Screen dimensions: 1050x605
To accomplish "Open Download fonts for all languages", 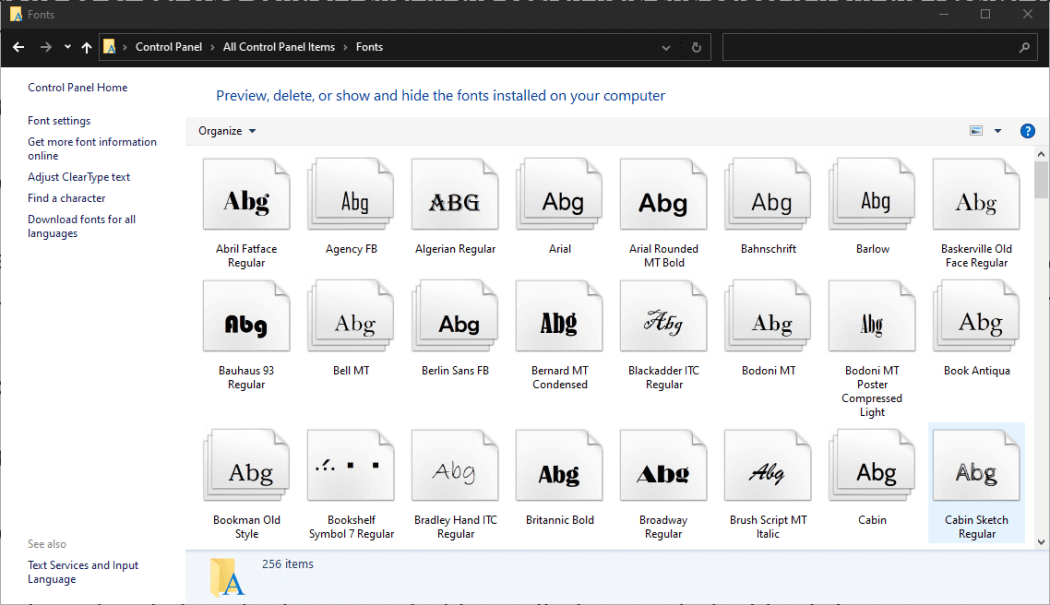I will tap(81, 226).
